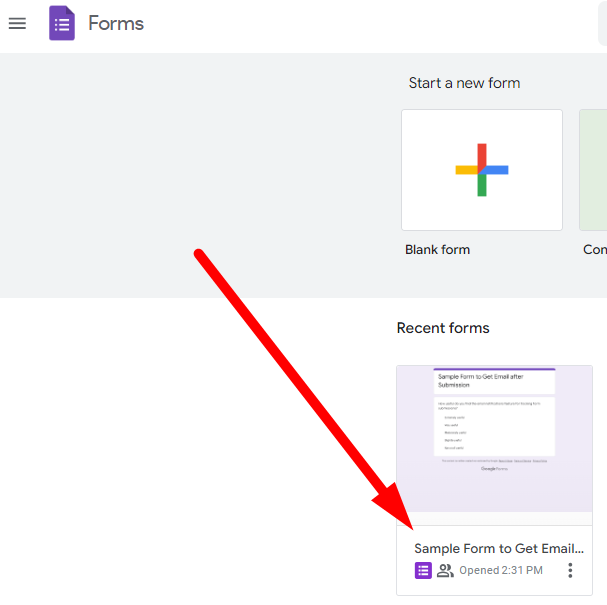Click the multicolor plus icon
607x605 pixels.
(x=481, y=170)
